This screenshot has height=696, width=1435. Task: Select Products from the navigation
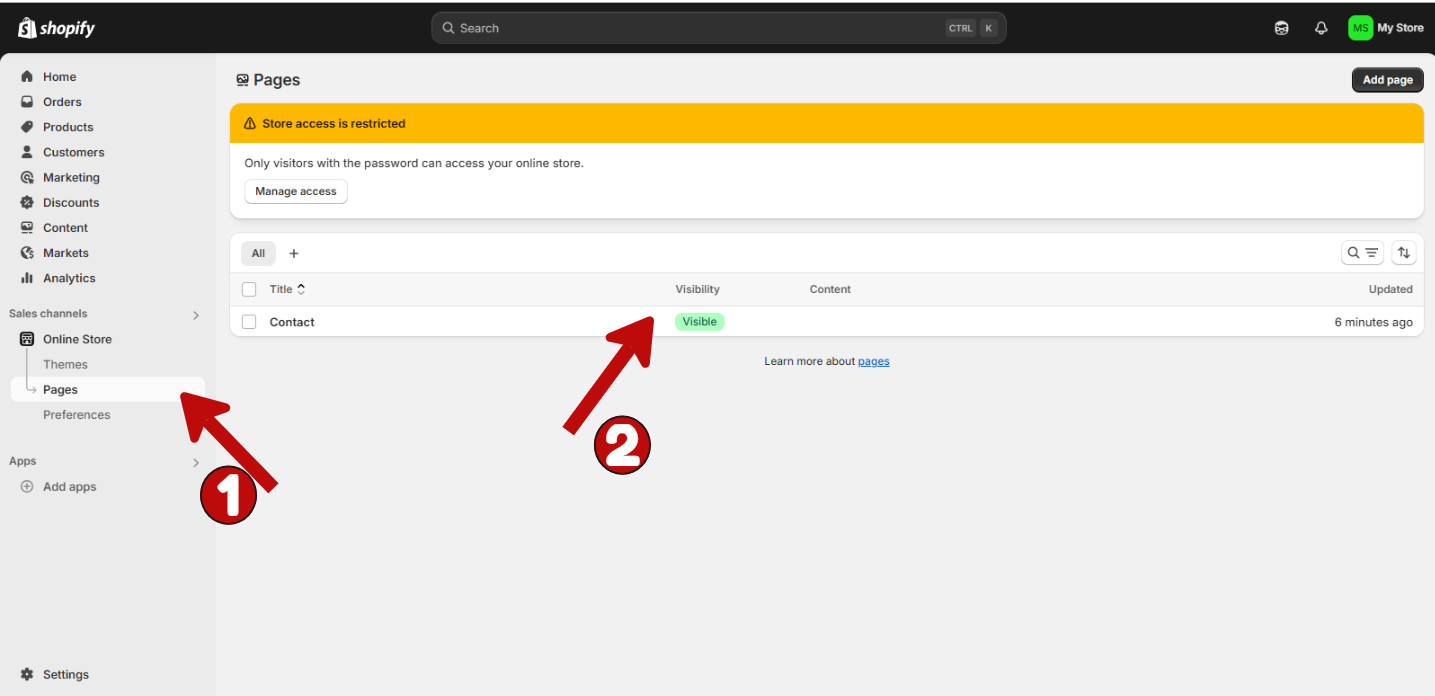(x=67, y=126)
